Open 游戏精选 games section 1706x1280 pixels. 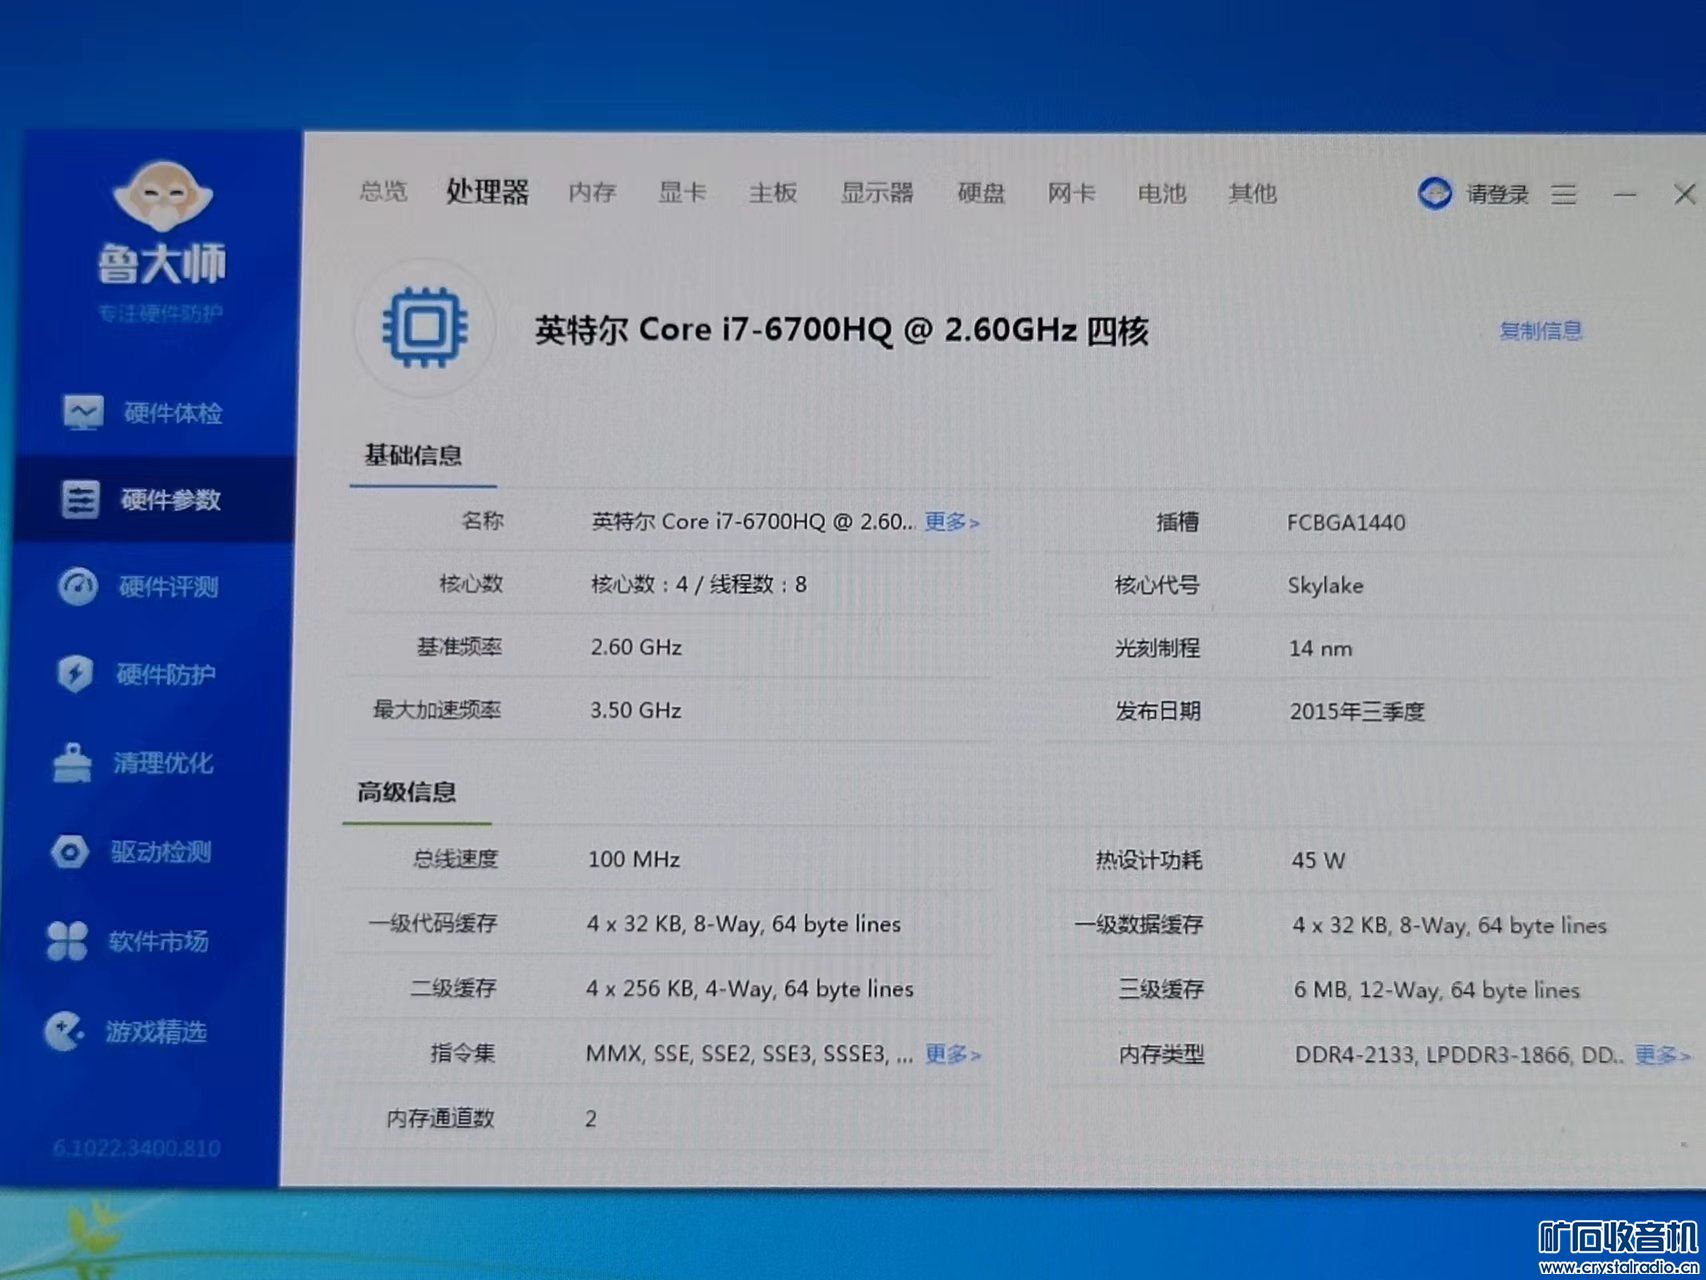coord(125,1030)
